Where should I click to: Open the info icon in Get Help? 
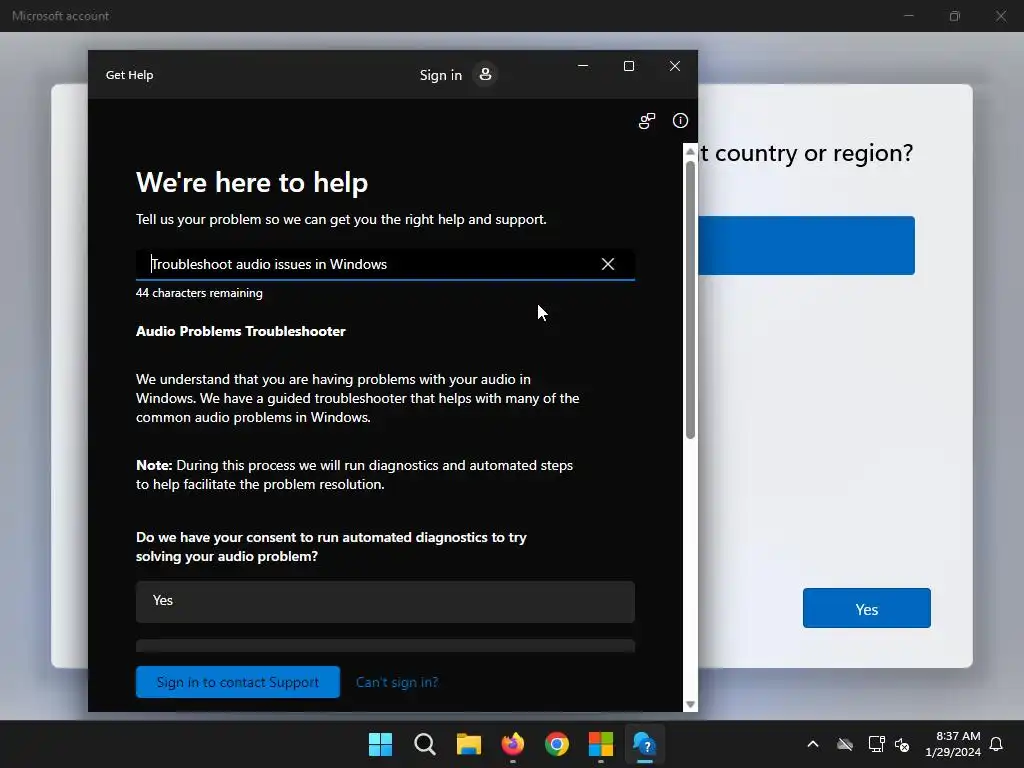click(680, 121)
